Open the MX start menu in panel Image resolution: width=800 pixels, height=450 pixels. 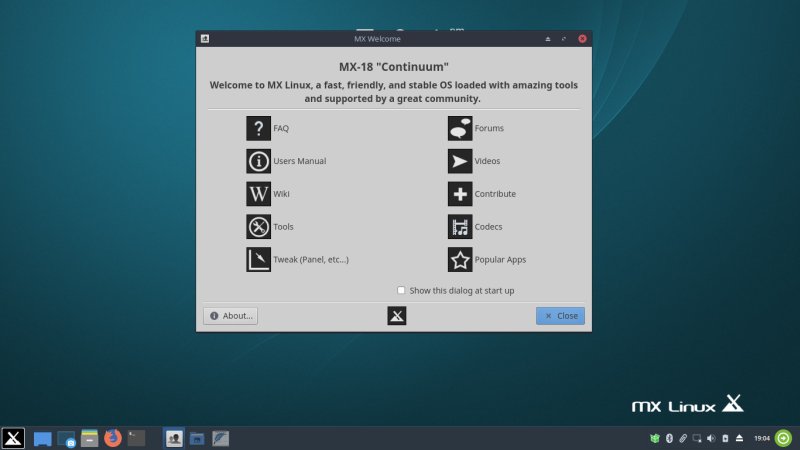click(x=13, y=438)
